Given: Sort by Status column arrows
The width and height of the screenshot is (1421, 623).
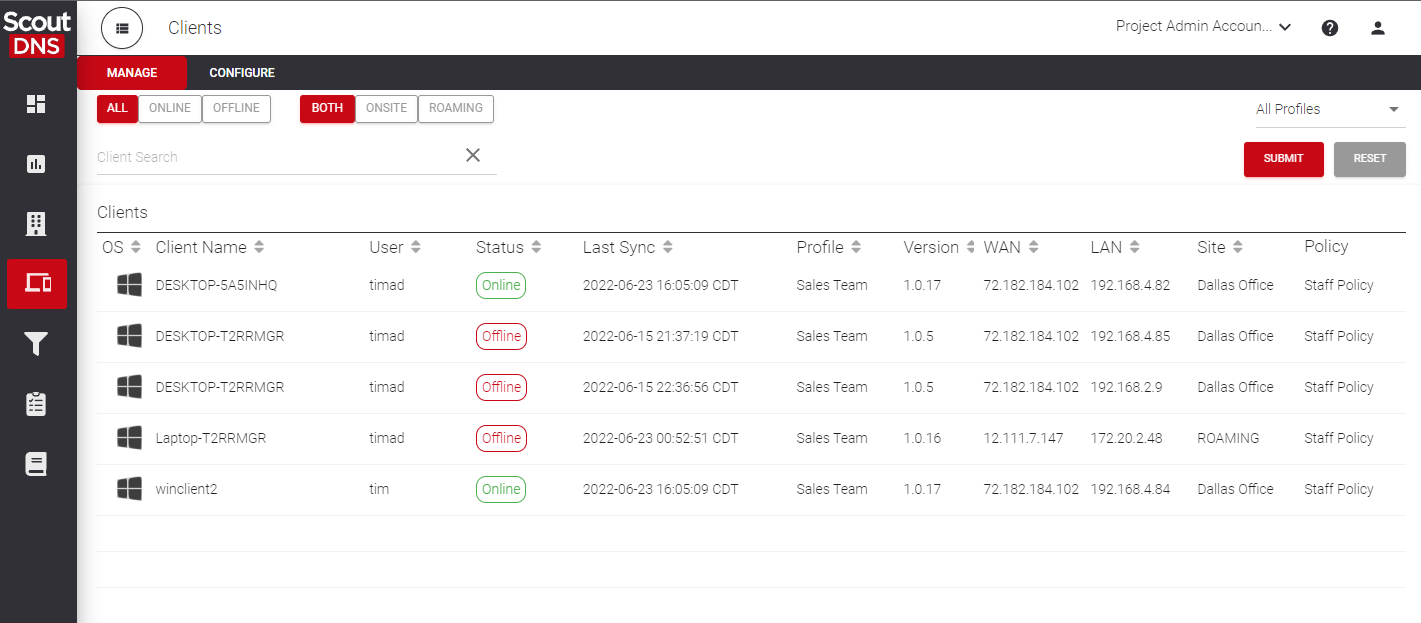Looking at the screenshot, I should click(x=536, y=247).
